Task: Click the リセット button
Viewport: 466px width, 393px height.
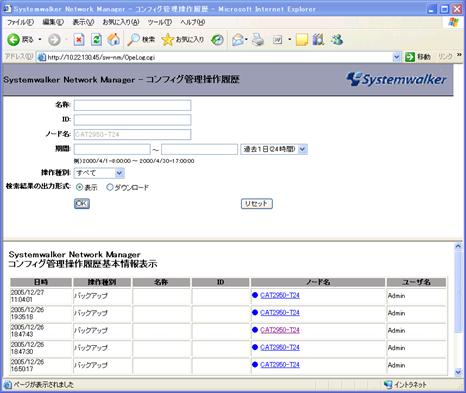Action: [x=257, y=204]
